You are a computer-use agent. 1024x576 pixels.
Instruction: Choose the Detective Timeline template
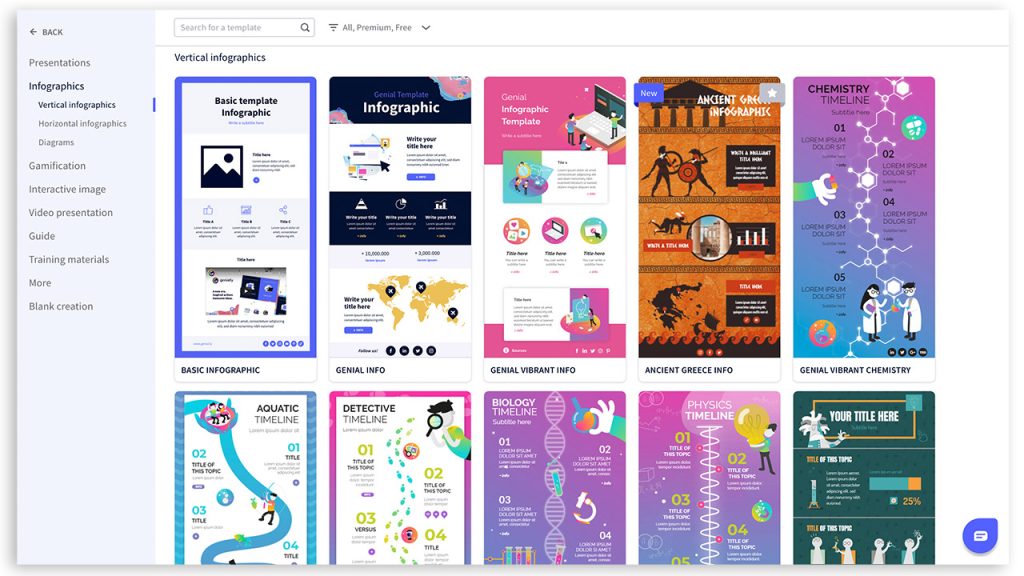tap(400, 478)
